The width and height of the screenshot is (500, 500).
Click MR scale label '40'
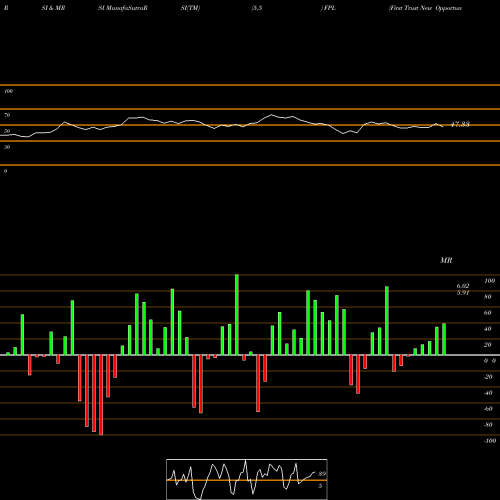(x=488, y=329)
